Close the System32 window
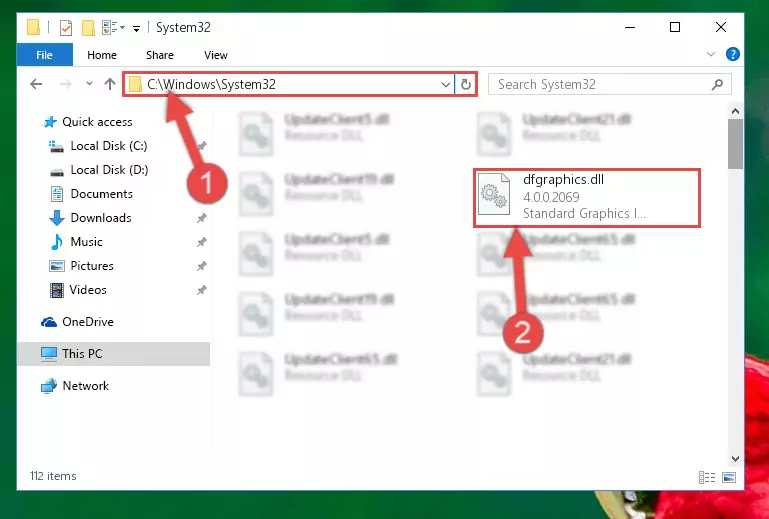 [x=720, y=27]
